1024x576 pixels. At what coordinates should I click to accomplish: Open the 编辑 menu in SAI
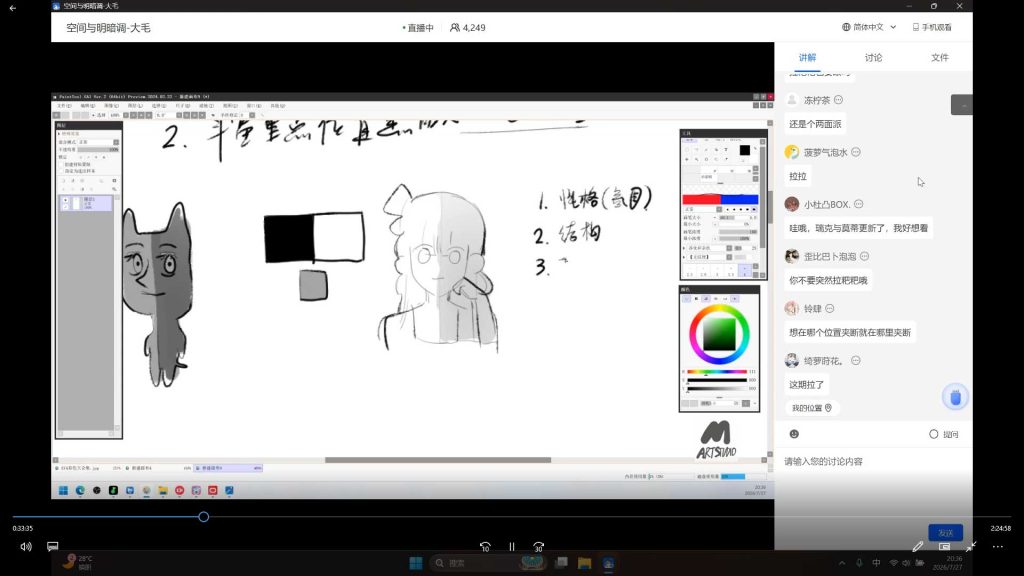point(88,106)
